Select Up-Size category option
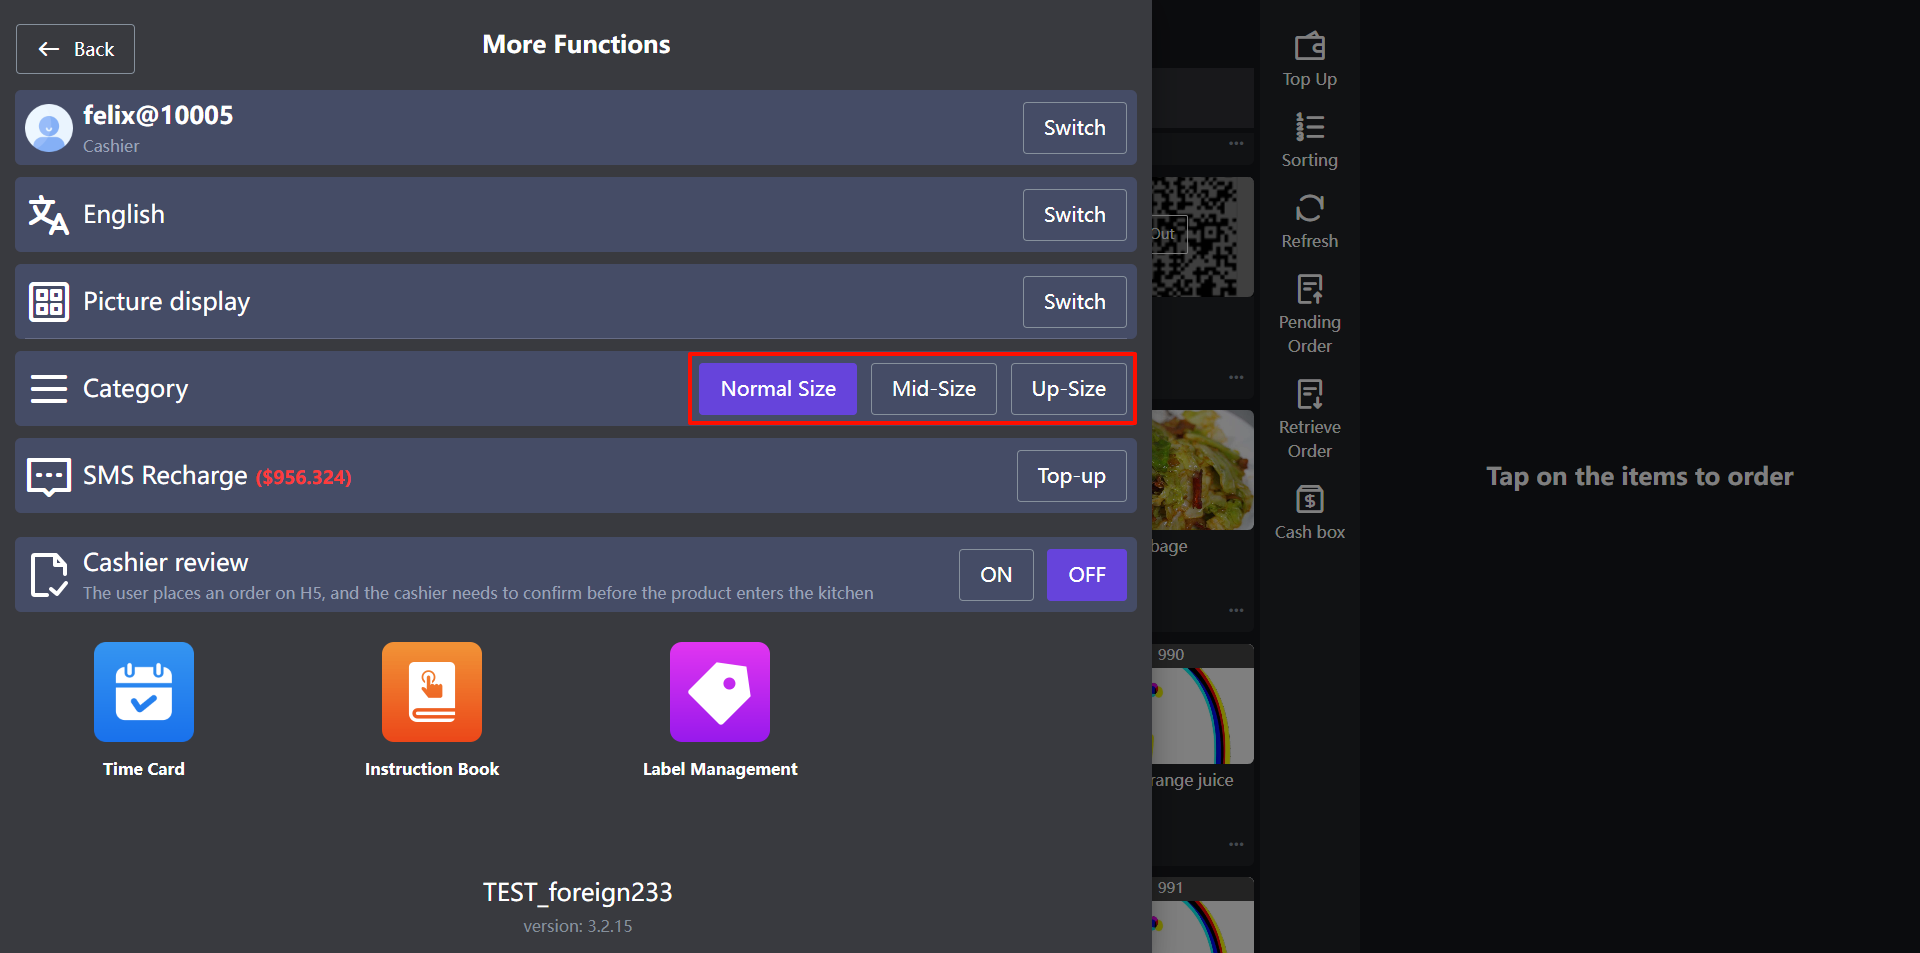 coord(1068,389)
